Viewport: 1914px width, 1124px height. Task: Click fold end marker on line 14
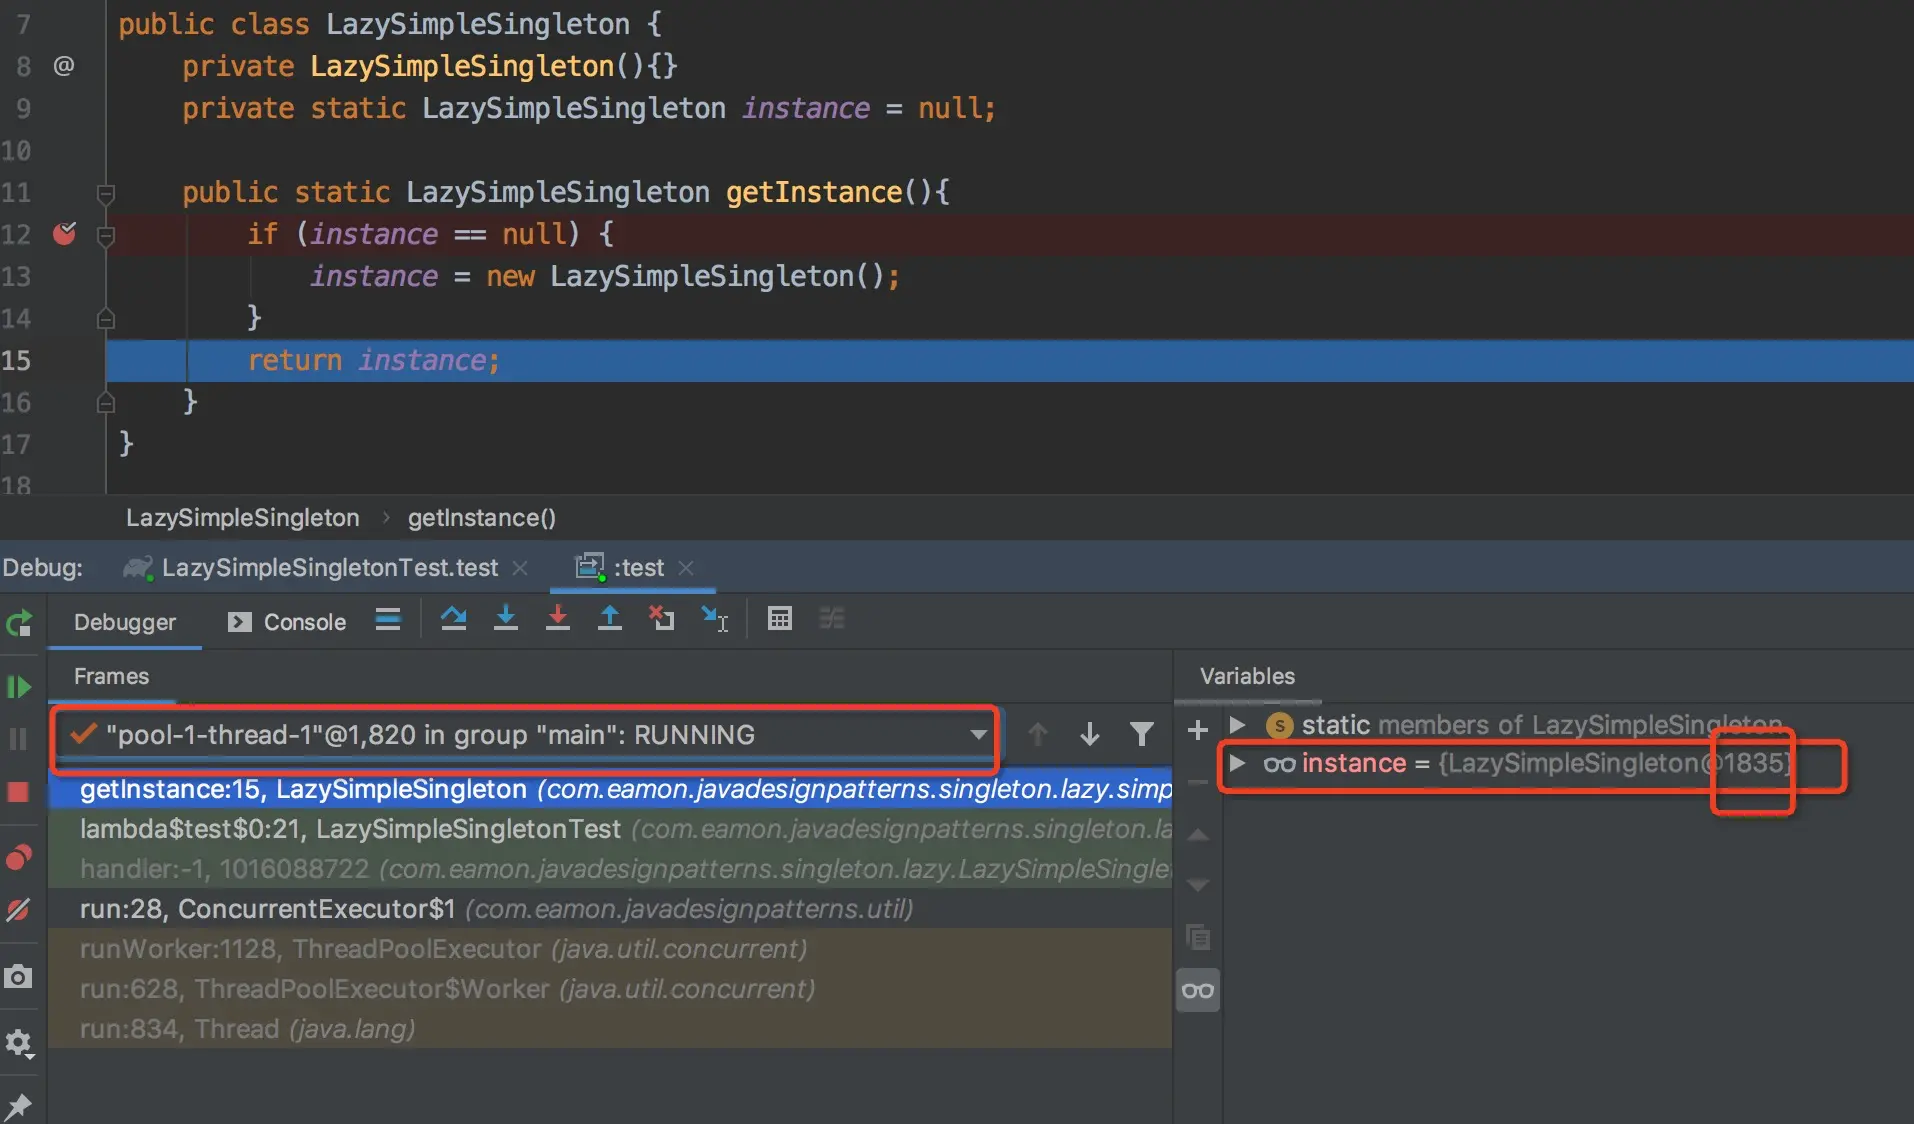tap(105, 319)
